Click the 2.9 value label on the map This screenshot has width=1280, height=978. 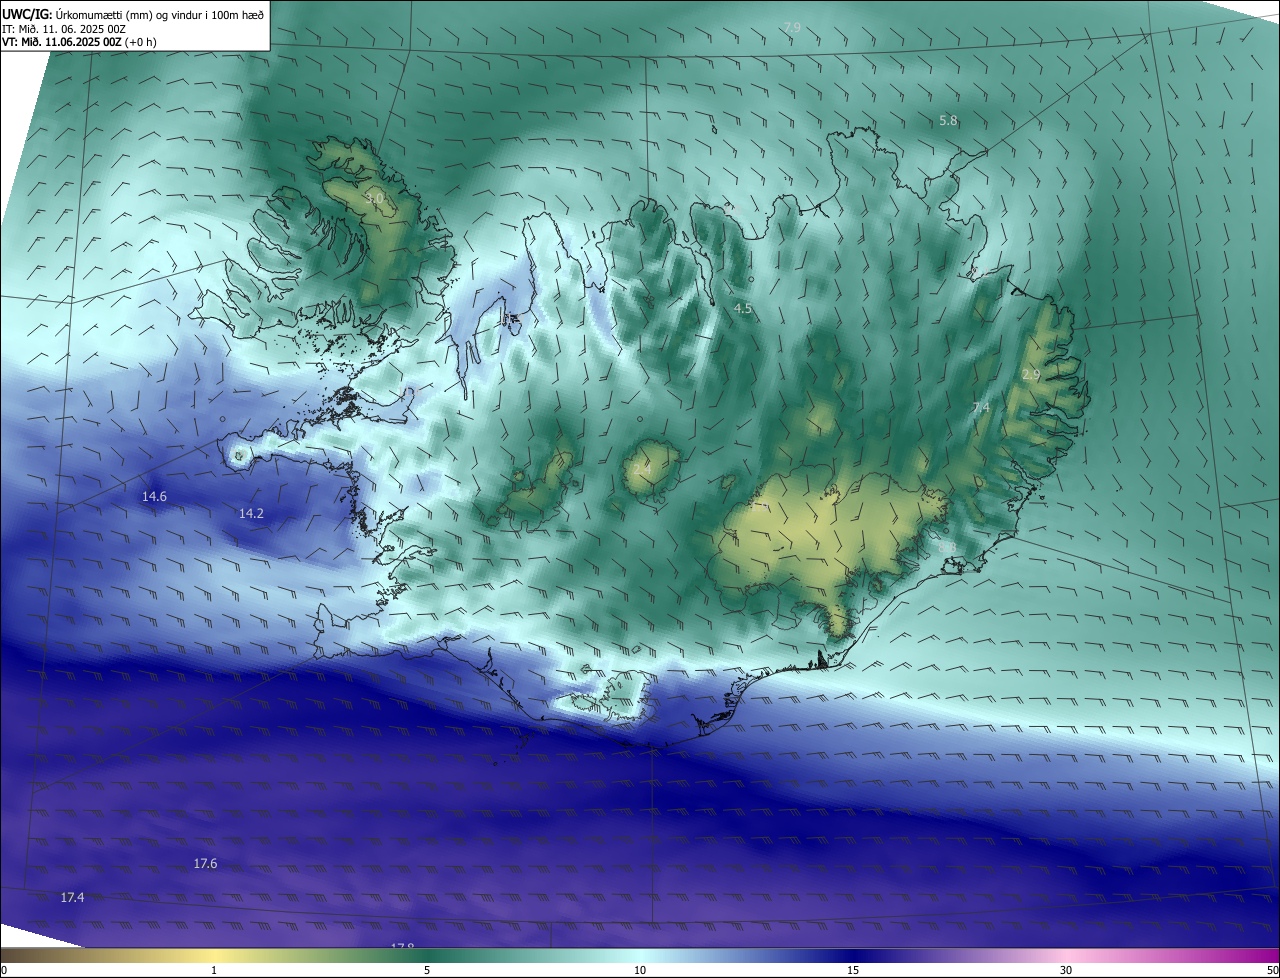coord(1031,374)
